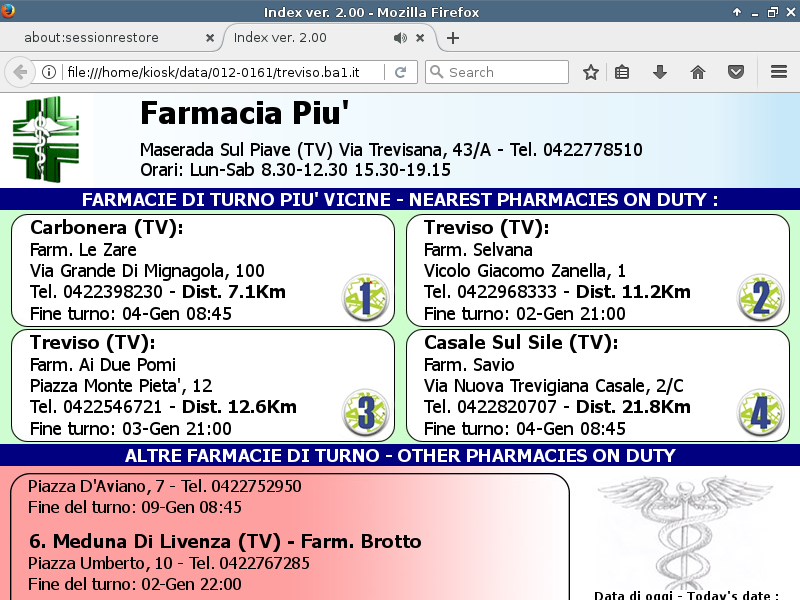The height and width of the screenshot is (600, 800).
Task: Reload the current page
Action: click(x=400, y=72)
